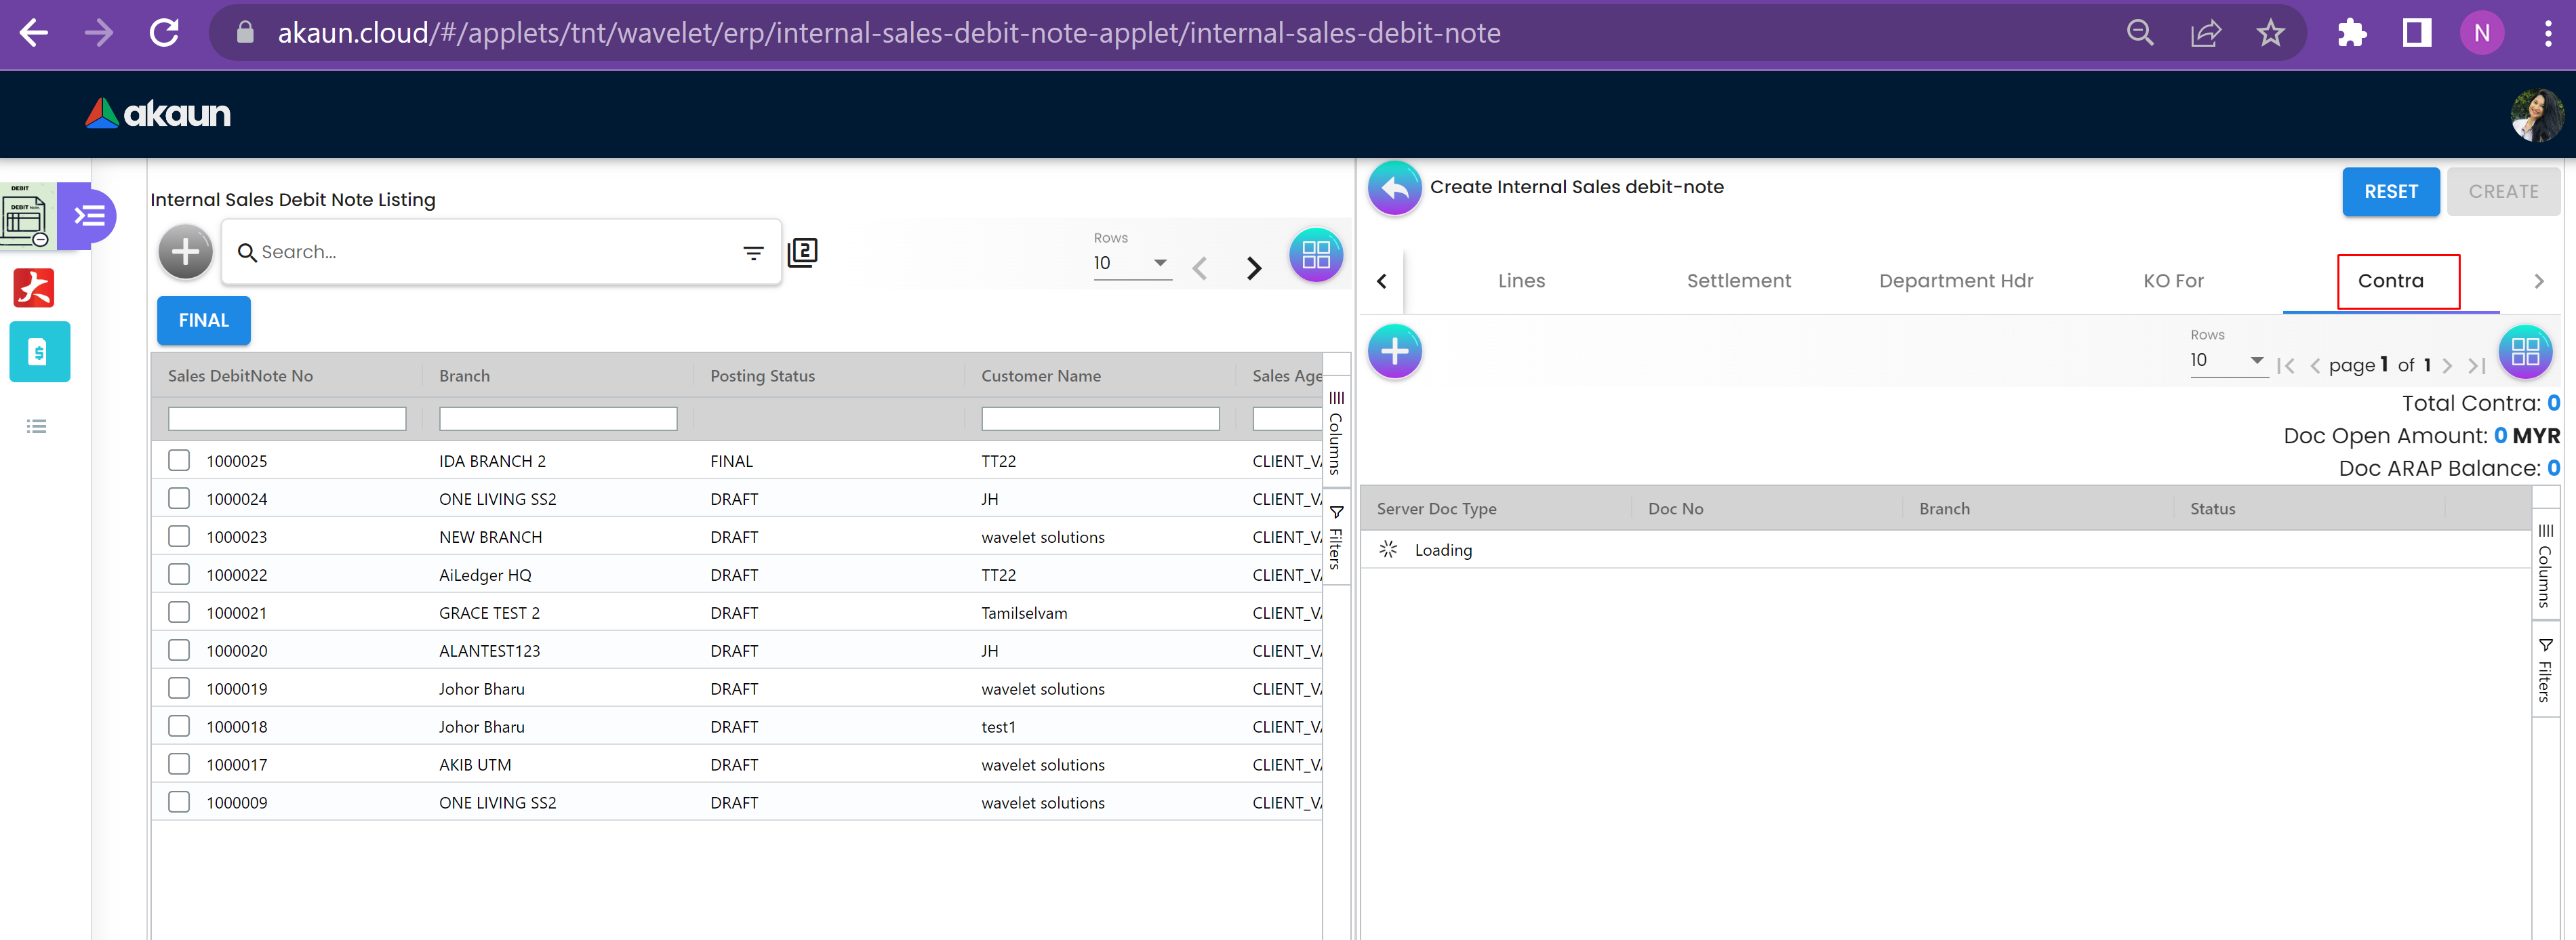2576x940 pixels.
Task: Toggle the purple sidebar menu icon
Action: coord(89,215)
